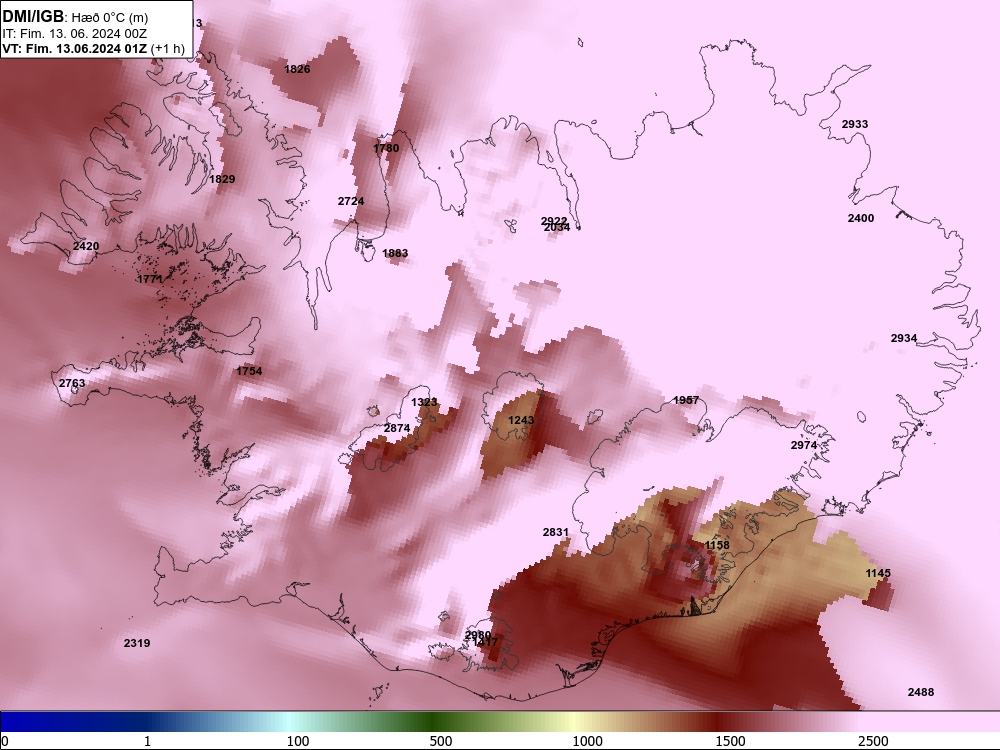Viewport: 1000px width, 750px height.
Task: Pick the 1771 value label
Action: point(150,279)
